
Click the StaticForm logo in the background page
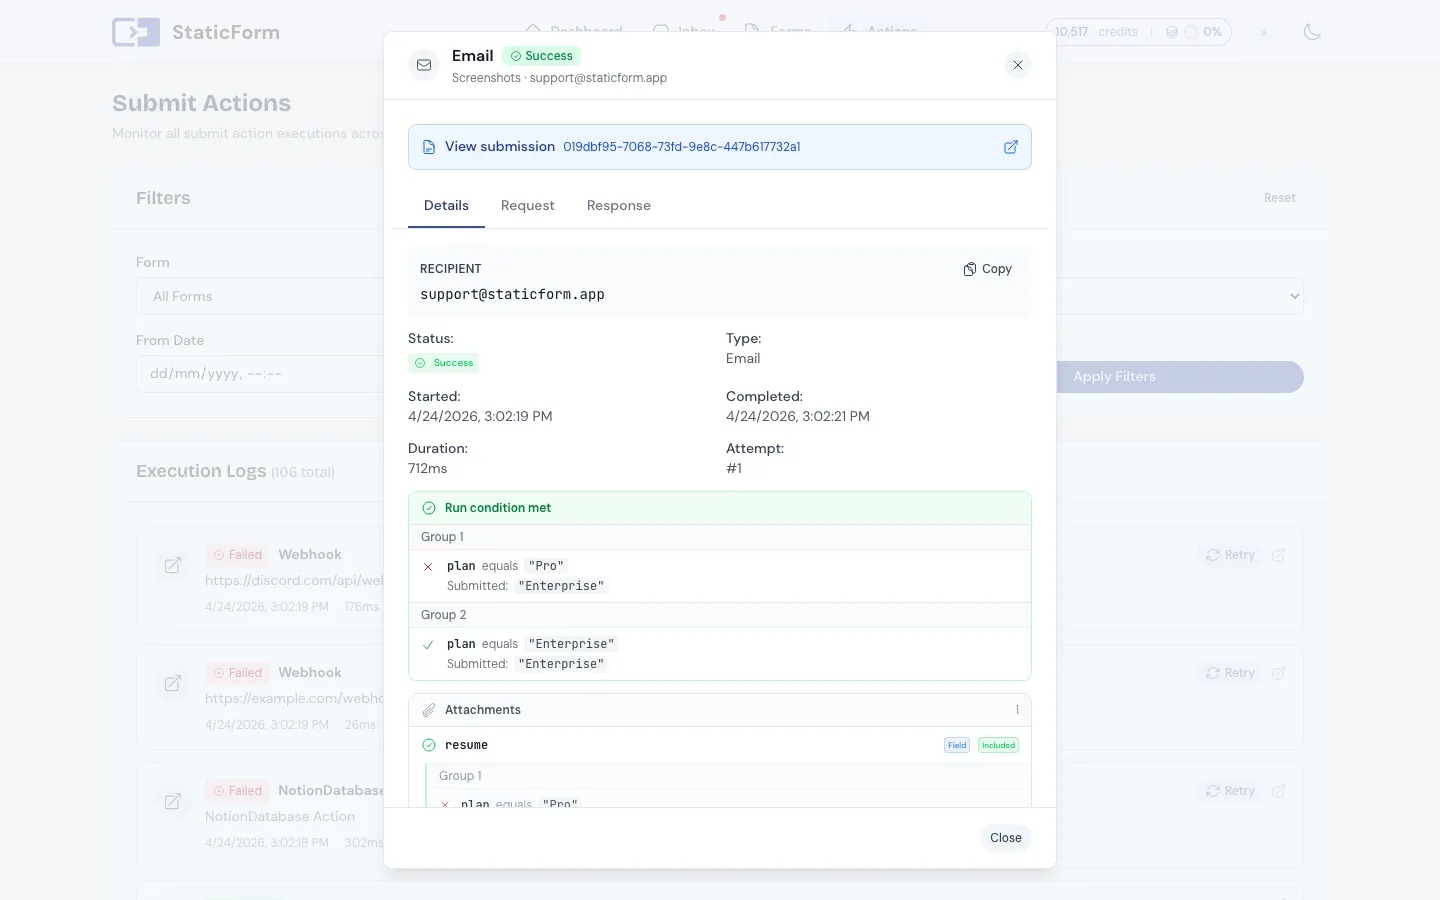tap(196, 32)
